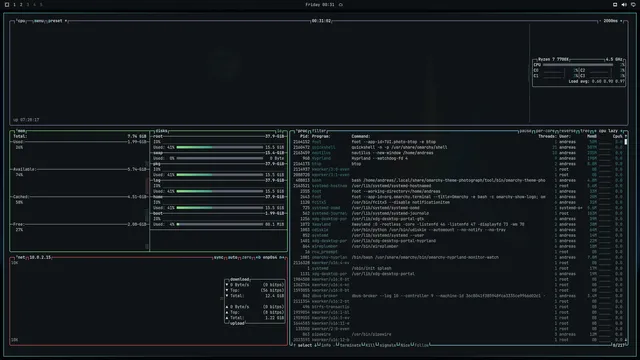The height and width of the screenshot is (360, 640).
Task: Open the btop menu option
Action: tap(38, 21)
